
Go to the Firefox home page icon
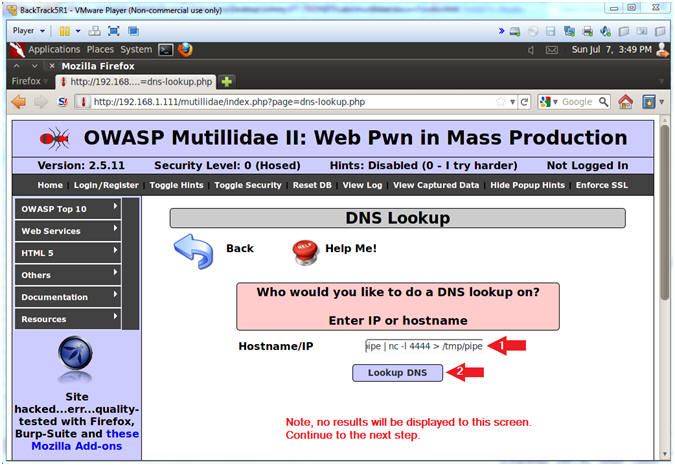coord(625,102)
